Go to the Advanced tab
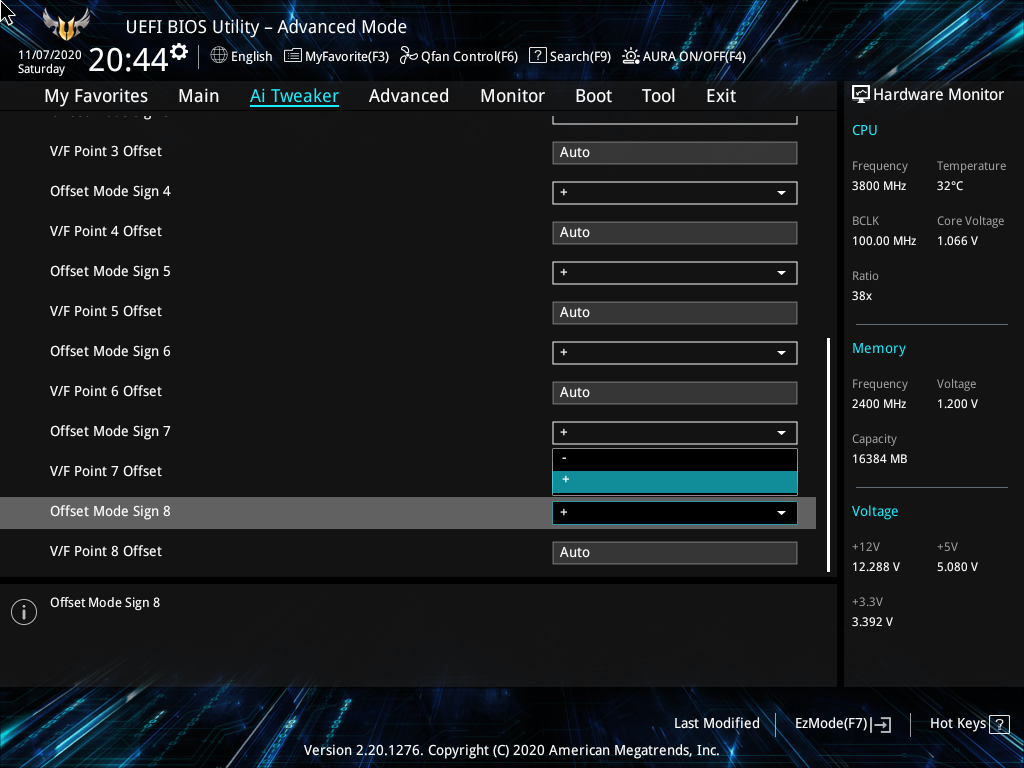1024x768 pixels. coord(409,96)
